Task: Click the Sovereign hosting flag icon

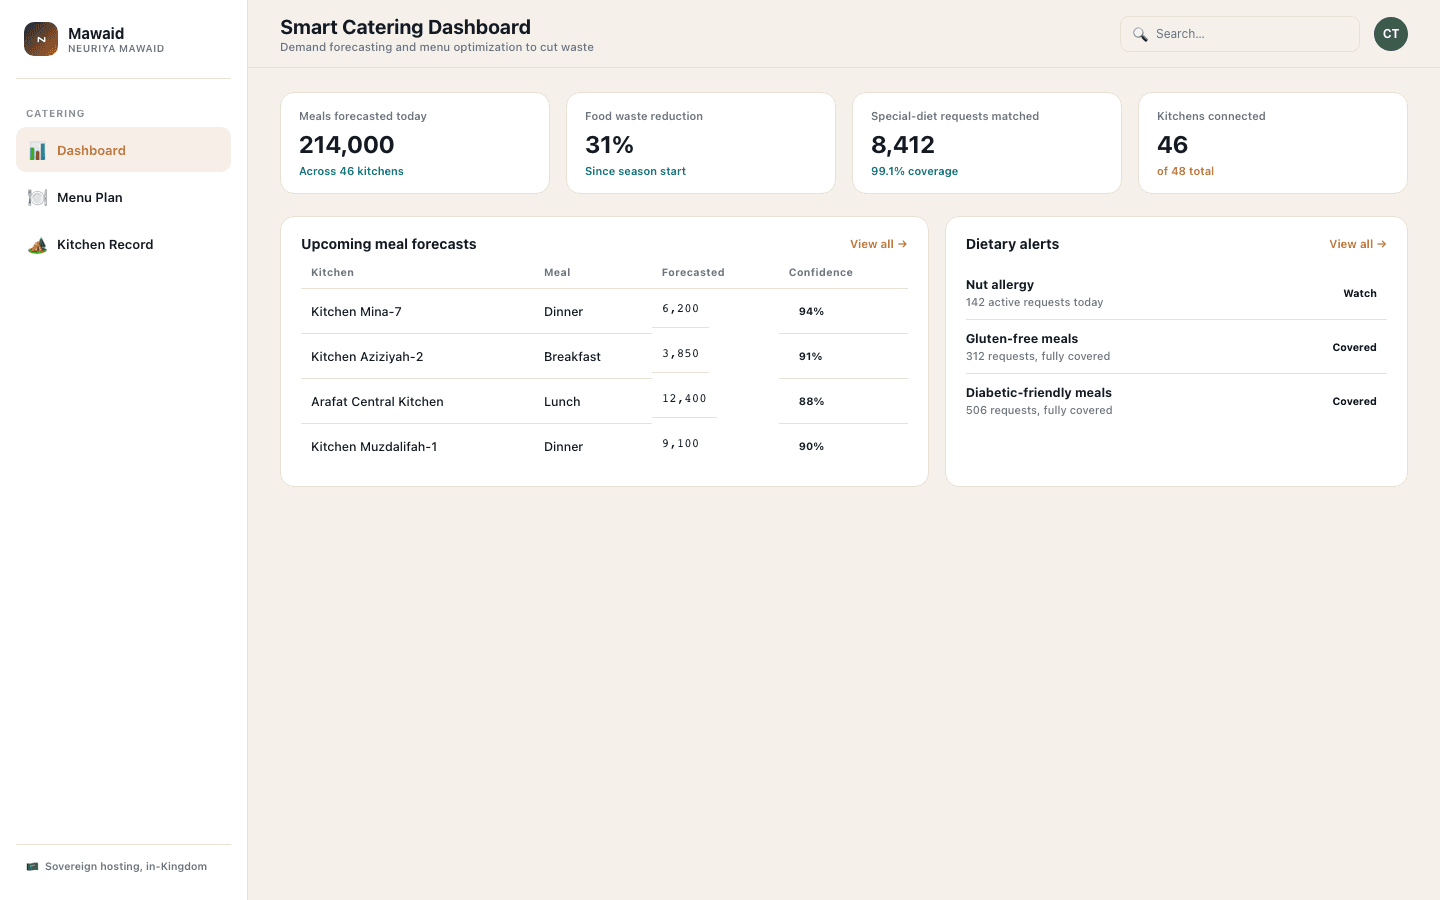Action: pos(32,867)
